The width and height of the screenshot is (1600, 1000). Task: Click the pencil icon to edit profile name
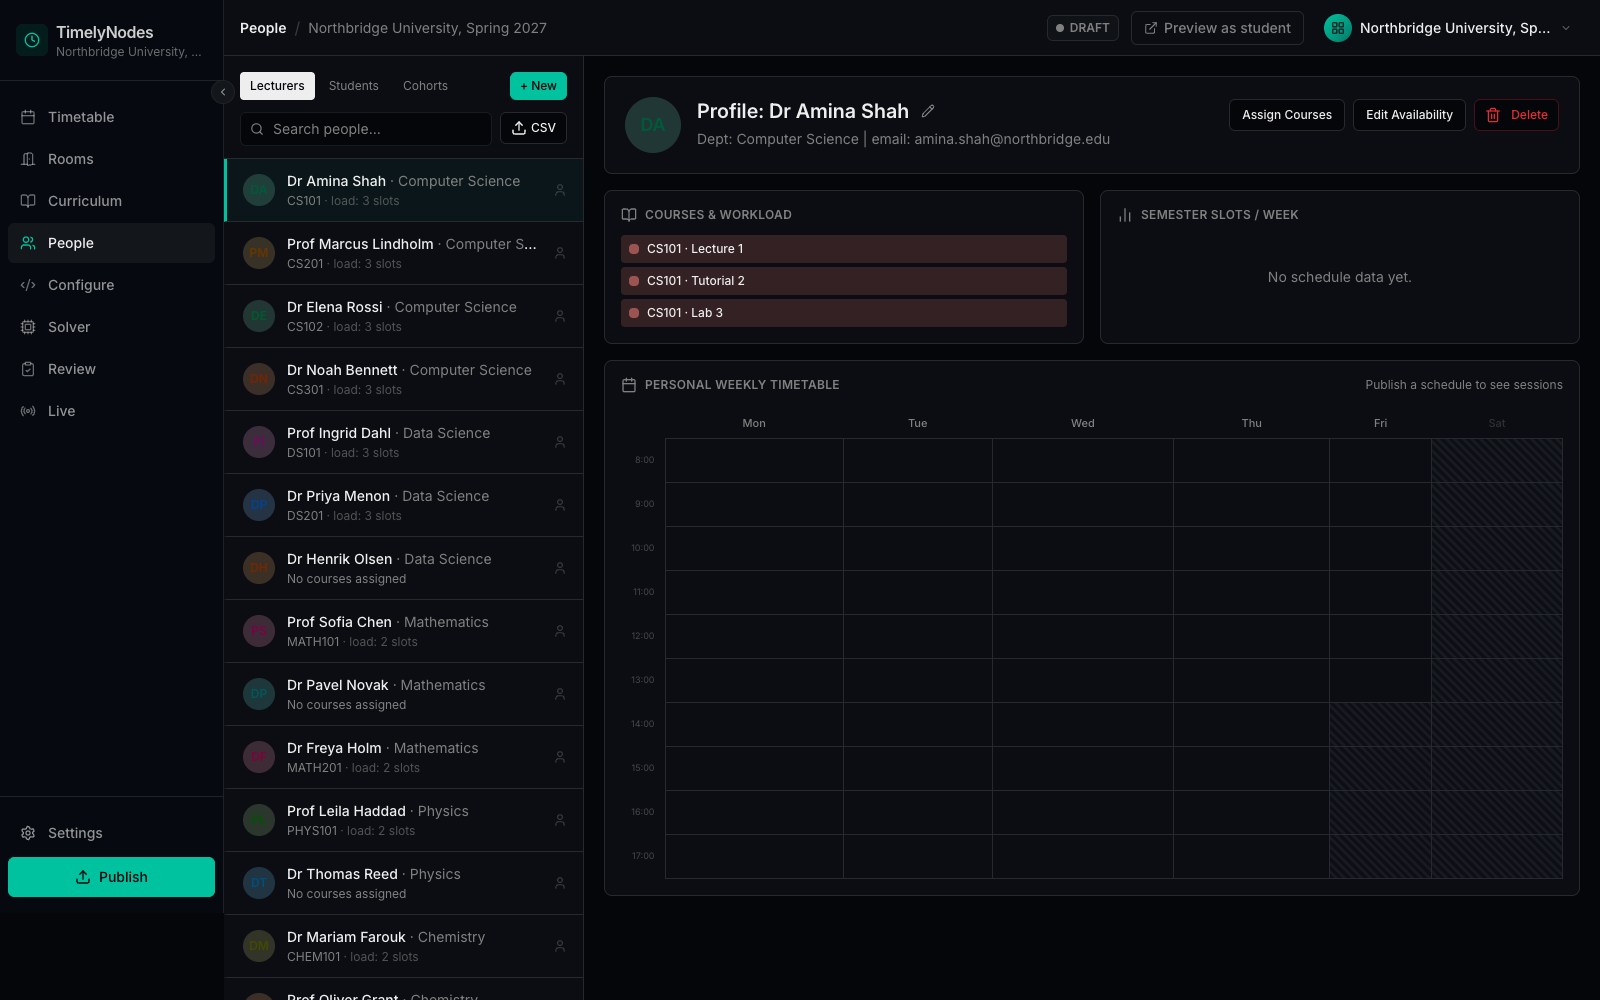[928, 111]
